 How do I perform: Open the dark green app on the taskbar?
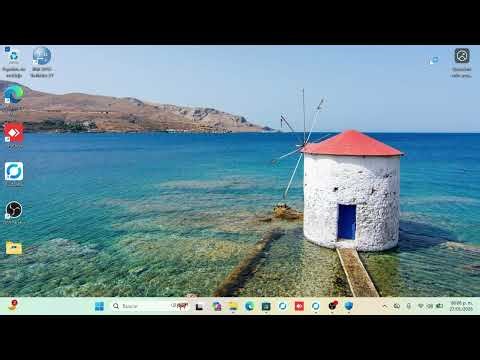pos(266,306)
